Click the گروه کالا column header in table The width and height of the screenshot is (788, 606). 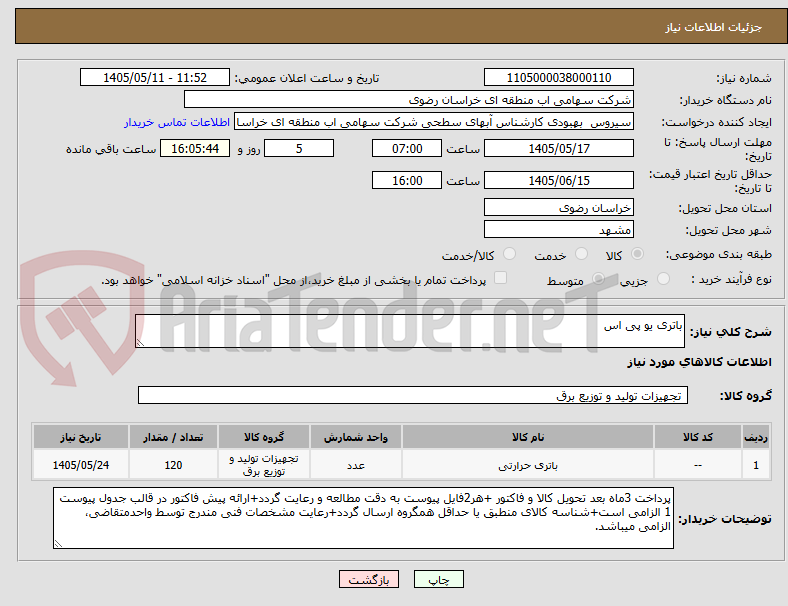coord(264,437)
